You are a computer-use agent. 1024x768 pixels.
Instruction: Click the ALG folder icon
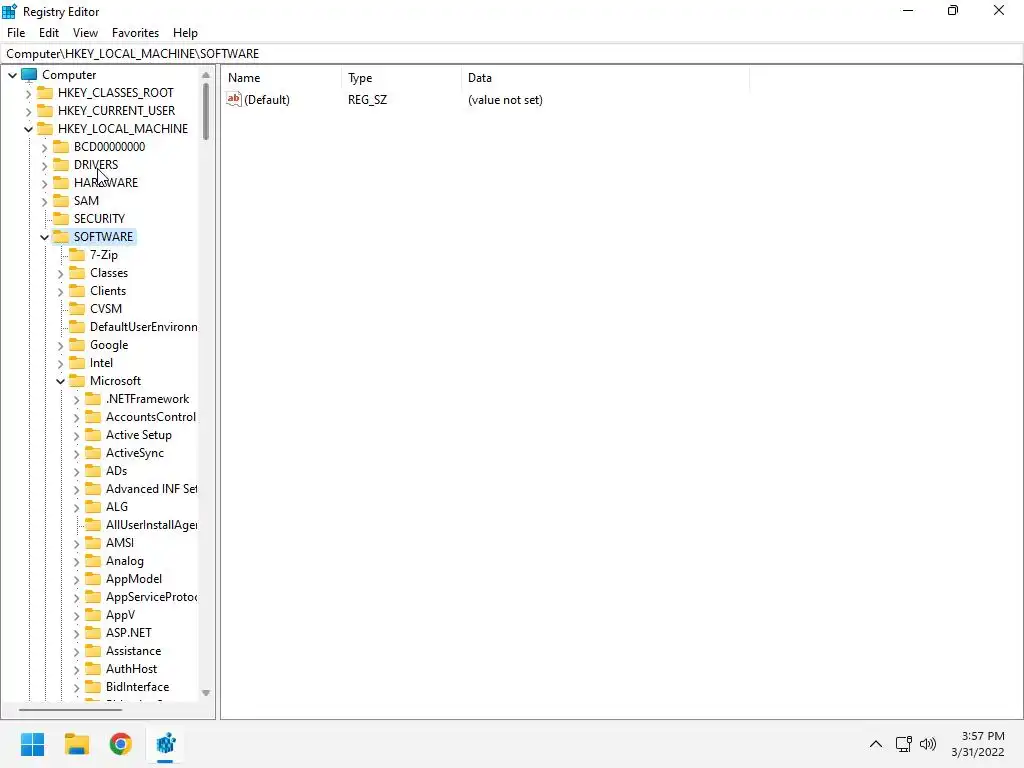pos(93,506)
